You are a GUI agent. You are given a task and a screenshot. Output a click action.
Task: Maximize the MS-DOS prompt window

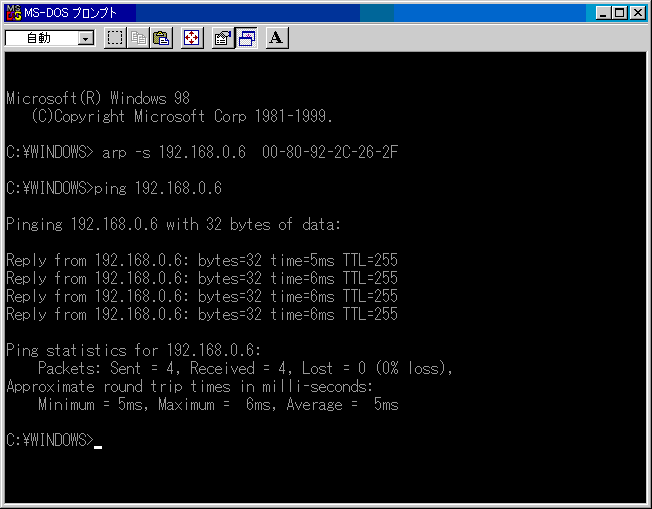620,13
